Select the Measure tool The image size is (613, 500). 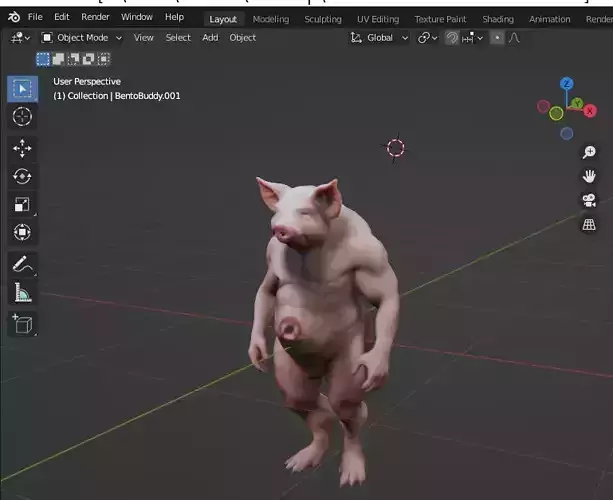point(23,292)
